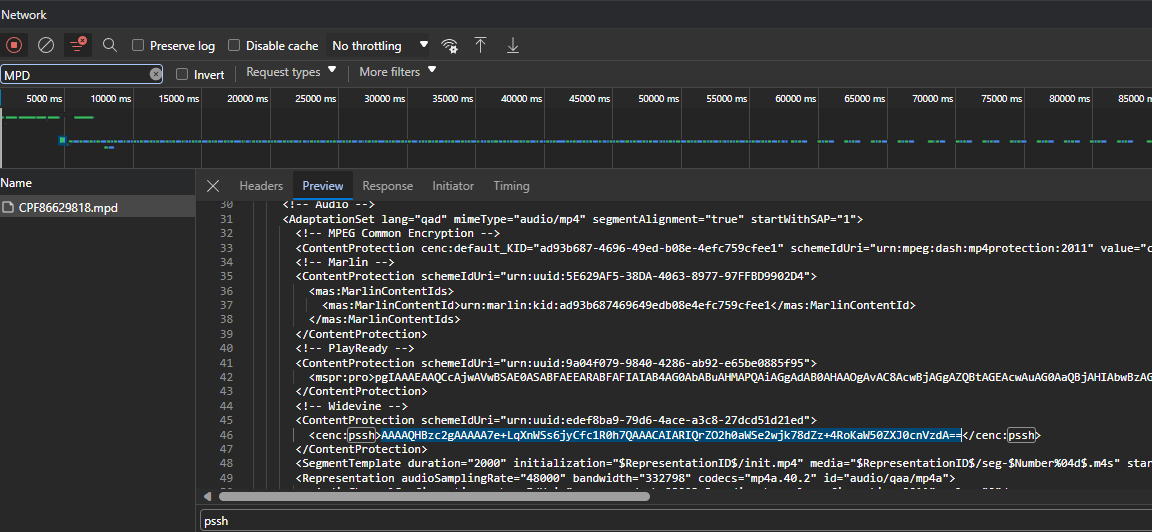Screen dimensions: 1152x532
Task: Open the No throttling dropdown
Action: click(x=380, y=46)
